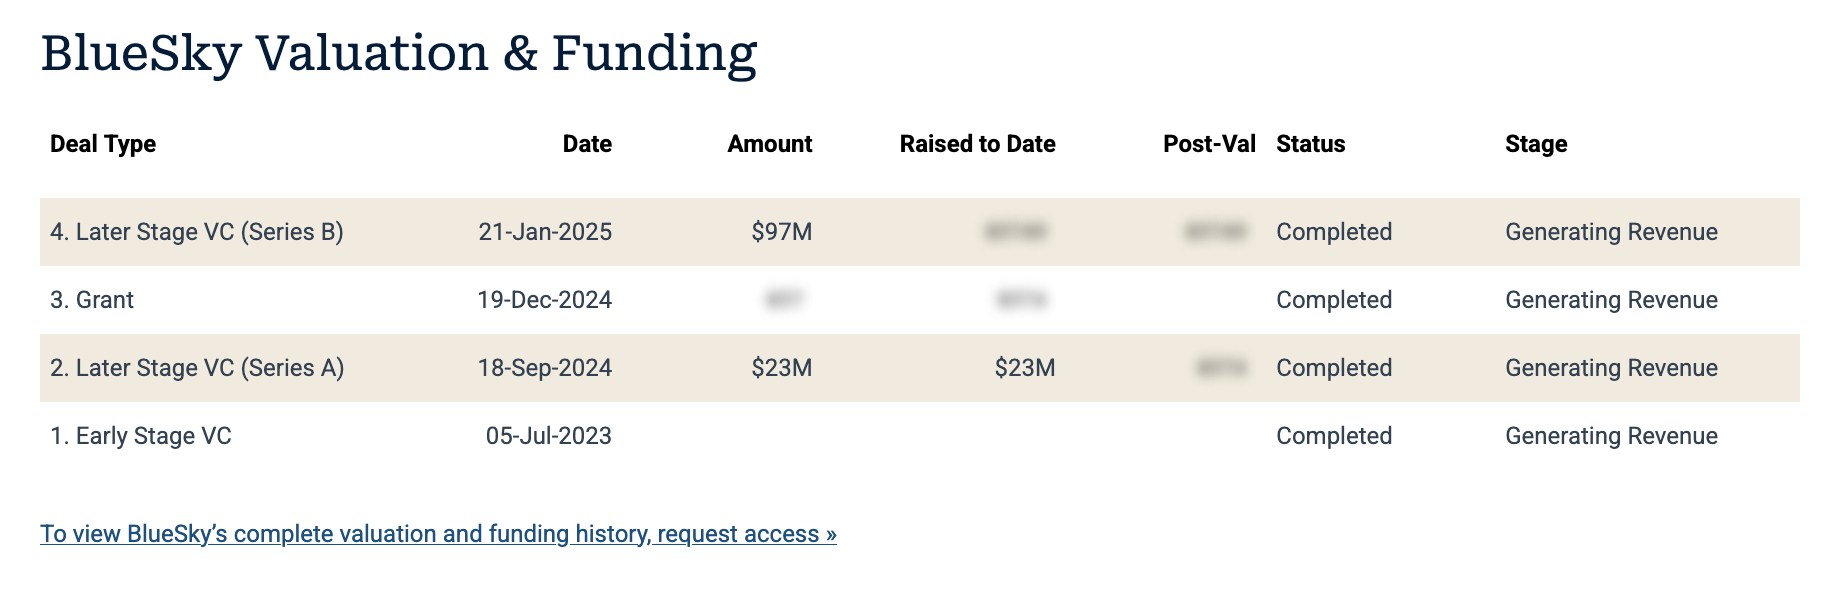Click the $97M amount value

(781, 232)
